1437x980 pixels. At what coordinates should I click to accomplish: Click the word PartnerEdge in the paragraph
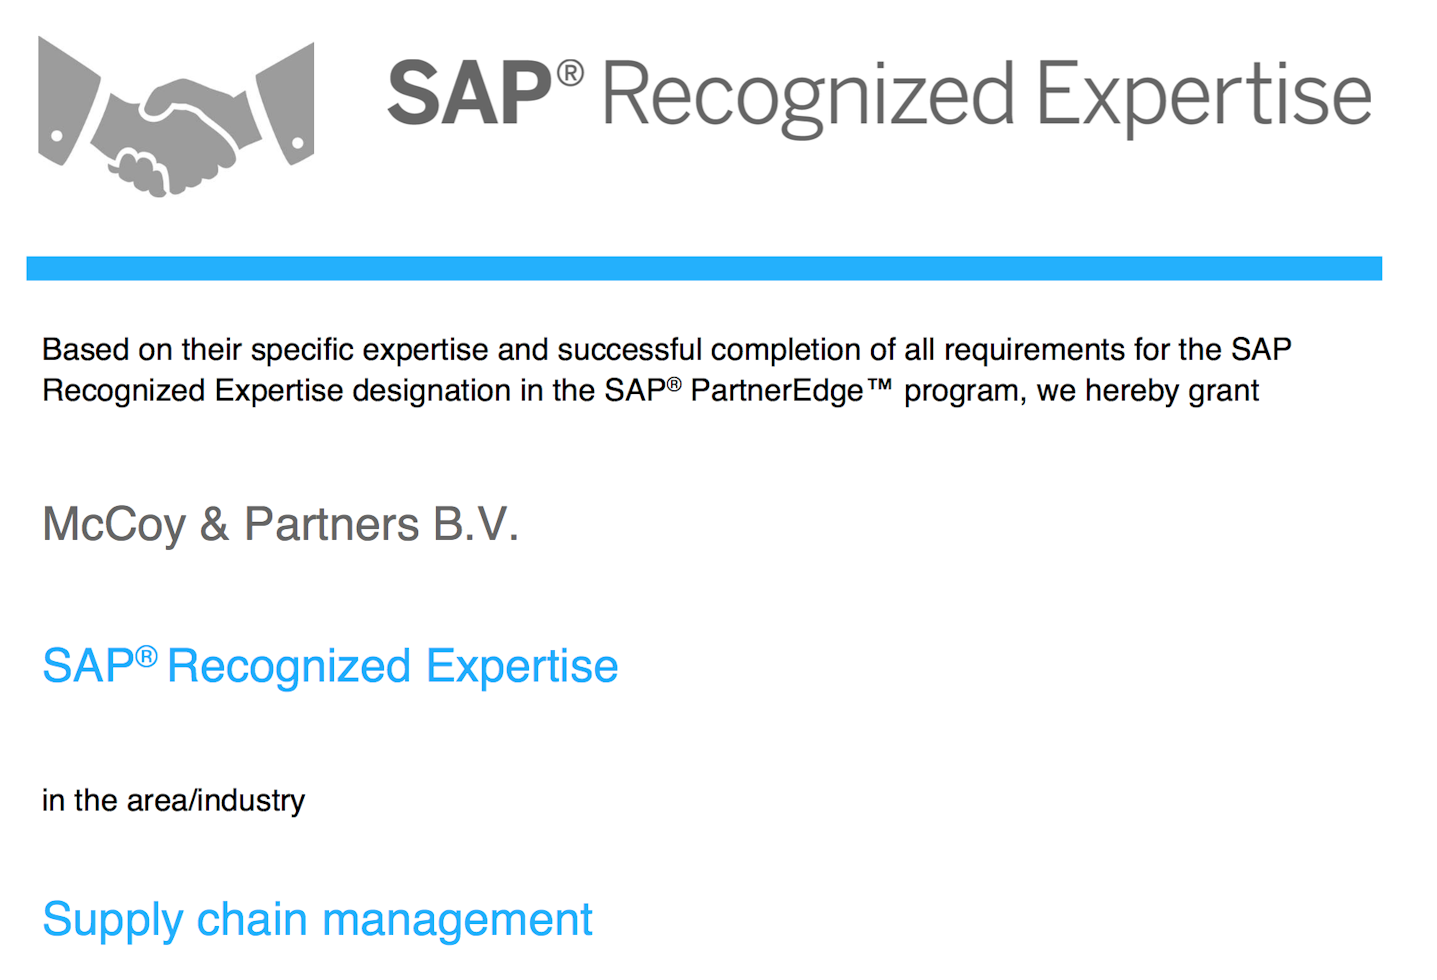777,390
